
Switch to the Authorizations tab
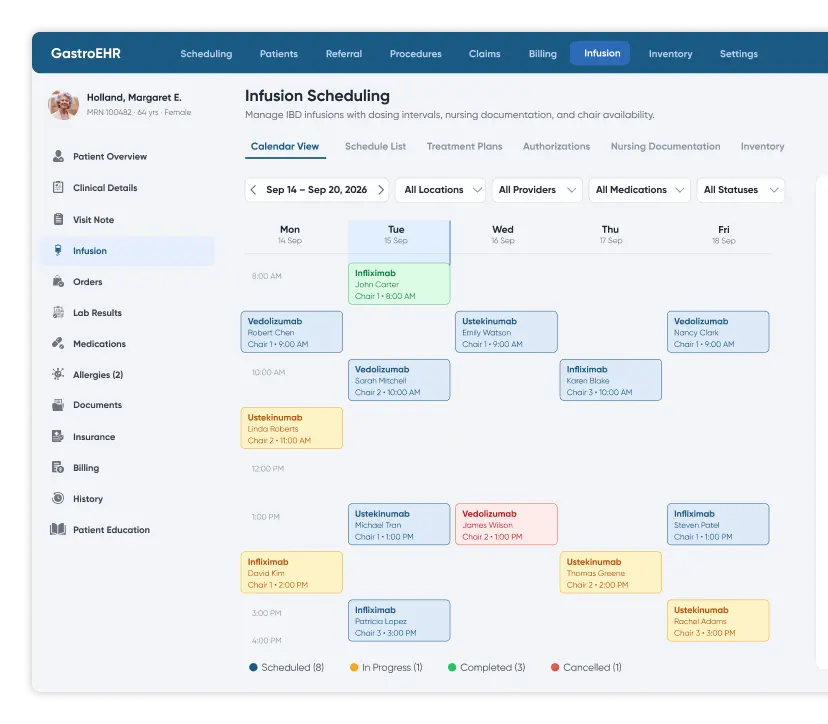point(557,146)
